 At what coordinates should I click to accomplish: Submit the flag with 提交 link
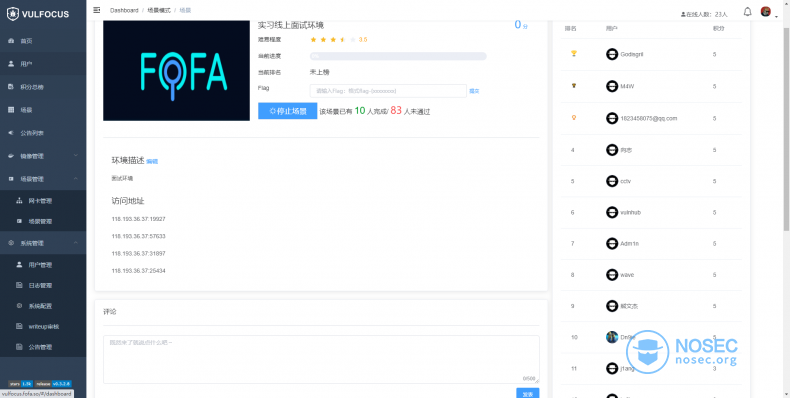pos(474,91)
